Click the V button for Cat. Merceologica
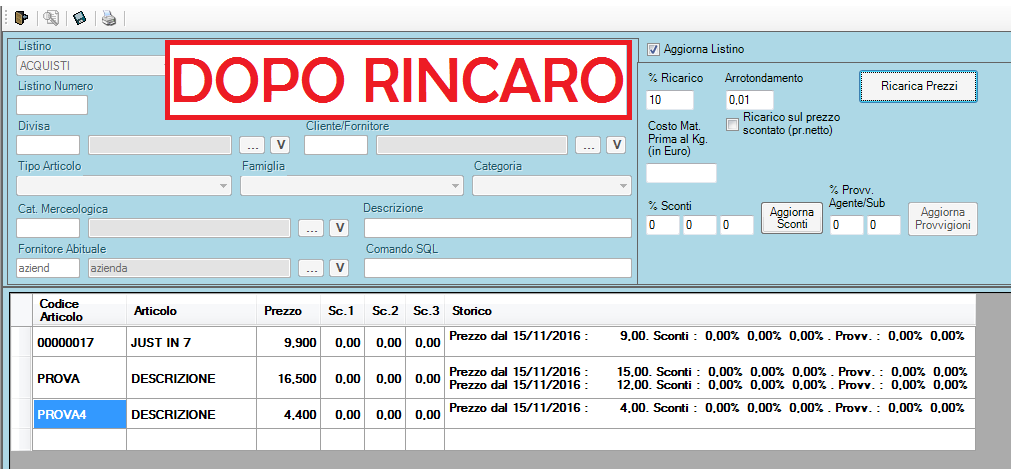Screen dimensions: 1011x469 coord(339,228)
